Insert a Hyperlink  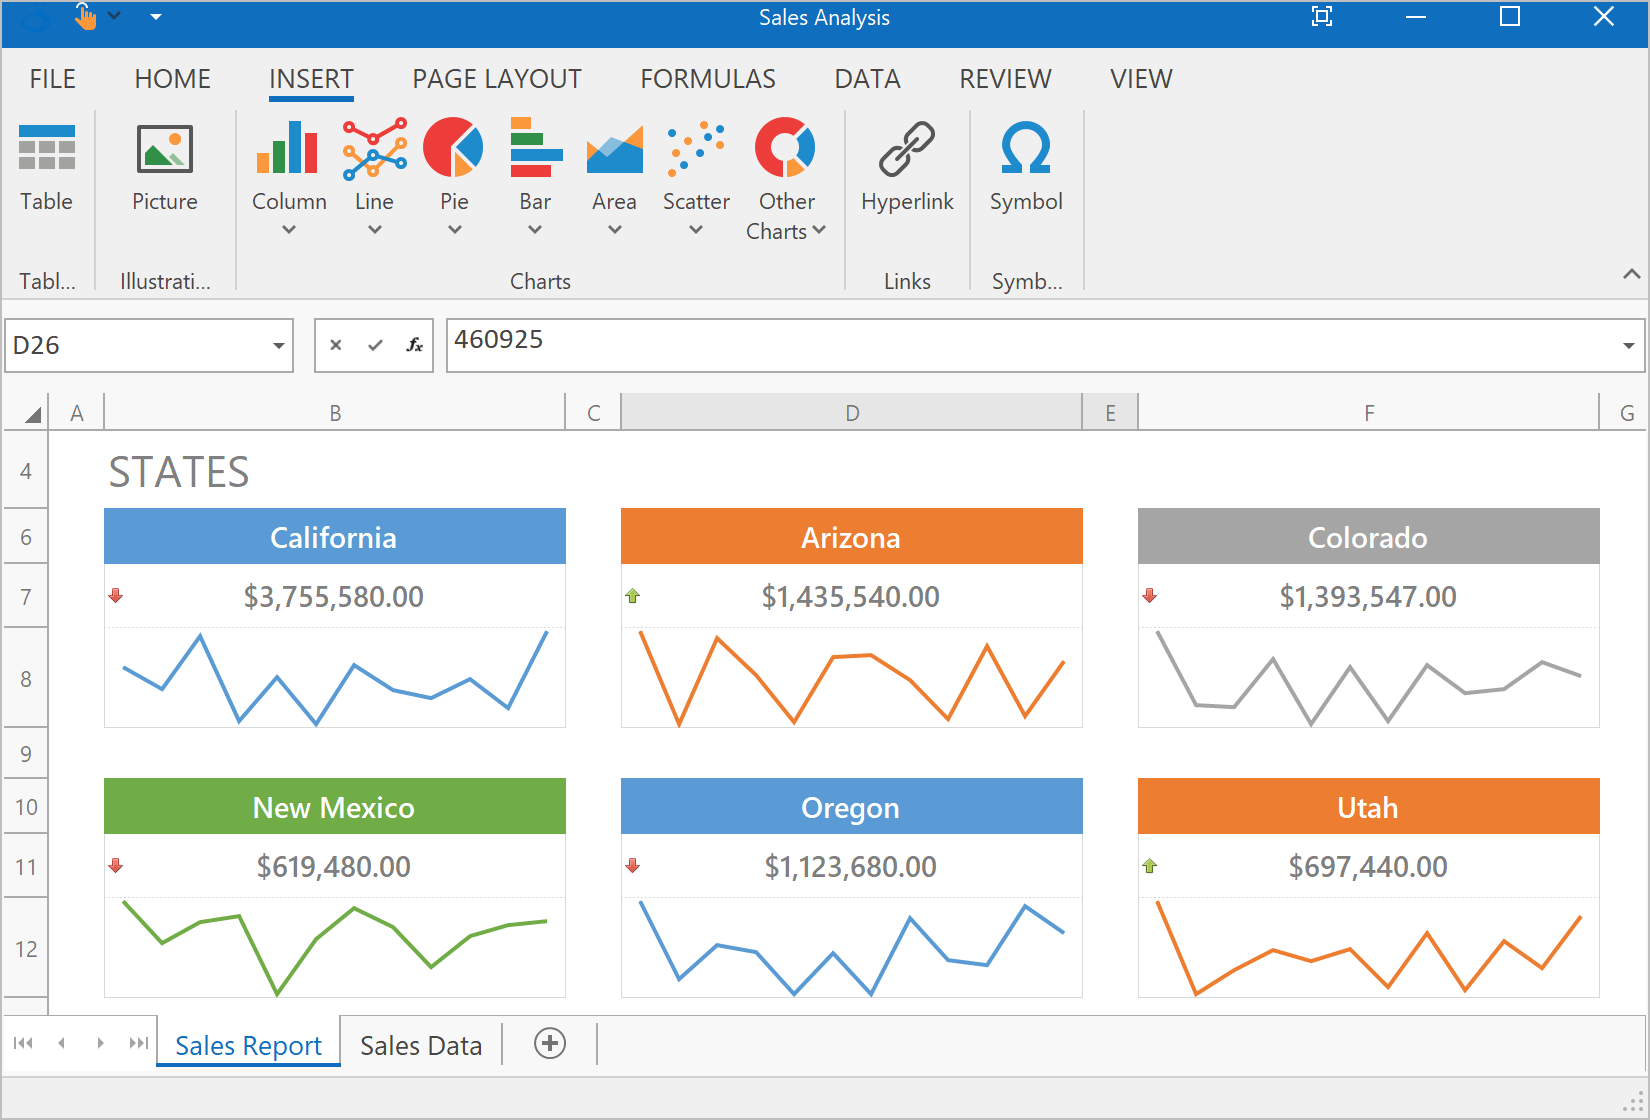click(x=907, y=166)
